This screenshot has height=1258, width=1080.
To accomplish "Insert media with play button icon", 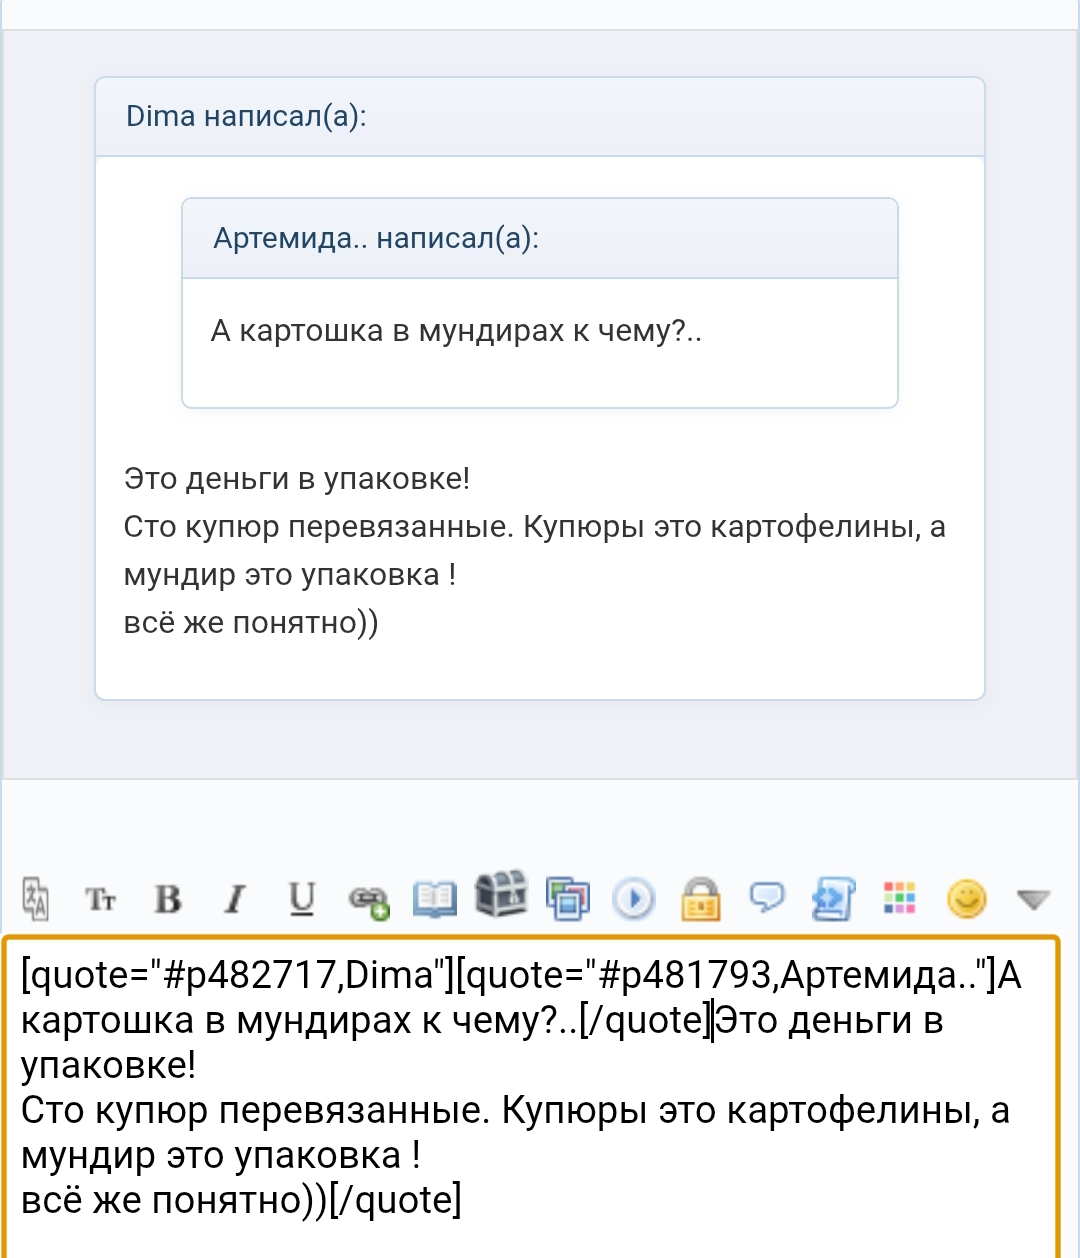I will coord(633,899).
